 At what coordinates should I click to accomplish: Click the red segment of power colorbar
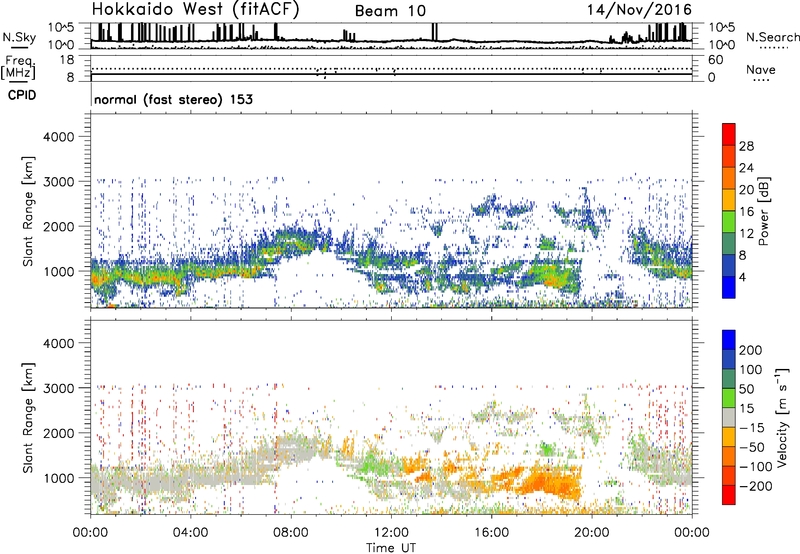click(x=729, y=134)
